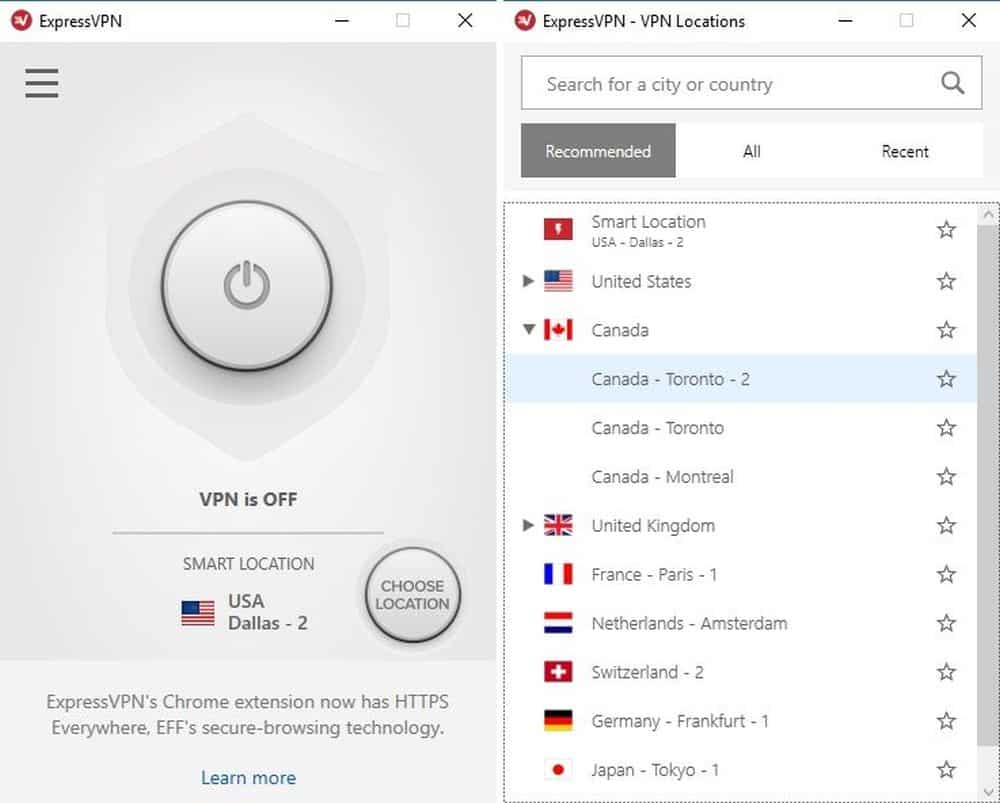Turn on VPN with power button
The image size is (1000, 803).
[x=247, y=285]
